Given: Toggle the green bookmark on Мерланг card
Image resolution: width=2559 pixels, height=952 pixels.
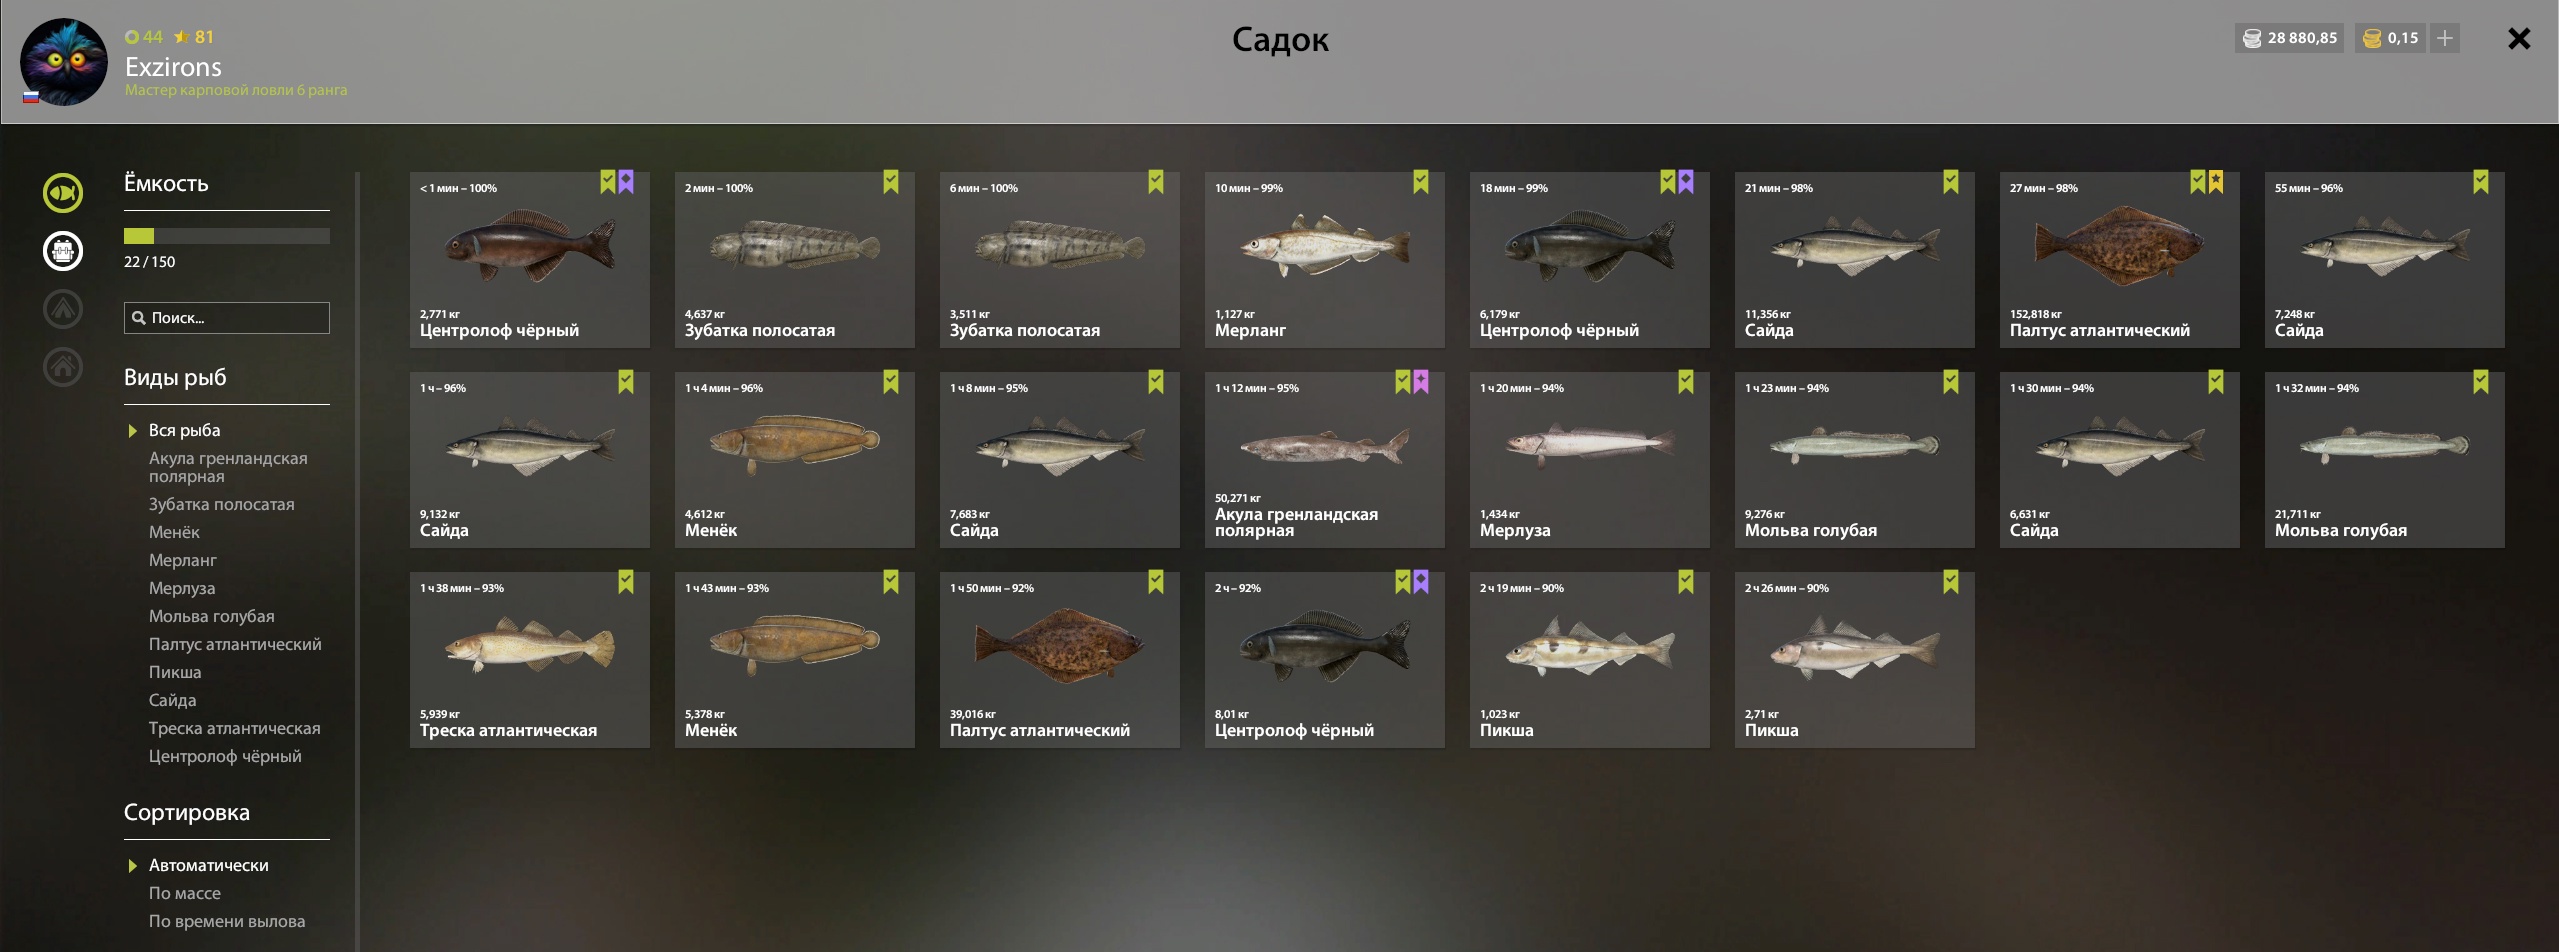Looking at the screenshot, I should tap(1421, 182).
